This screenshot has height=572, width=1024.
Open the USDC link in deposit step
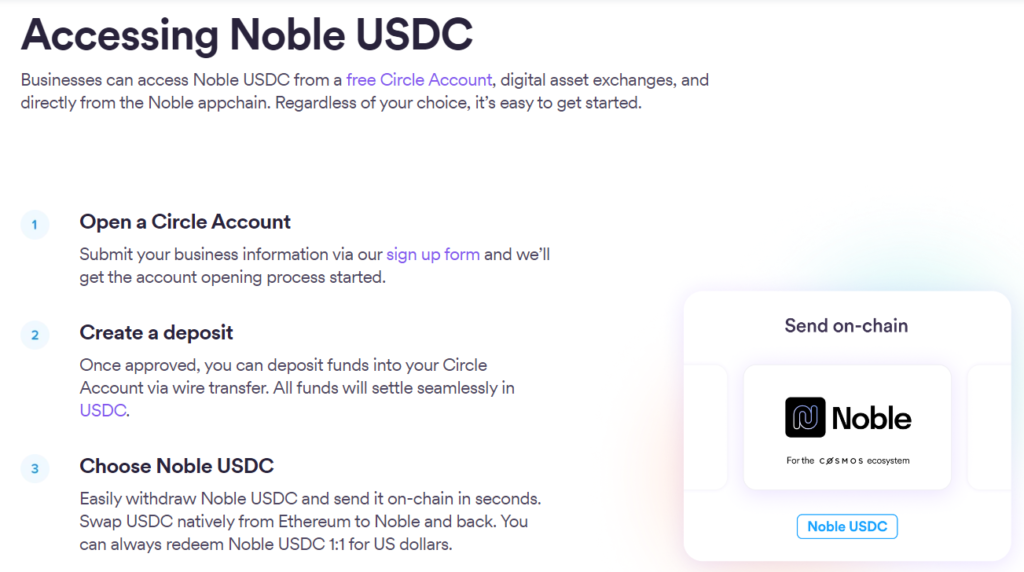click(x=103, y=410)
